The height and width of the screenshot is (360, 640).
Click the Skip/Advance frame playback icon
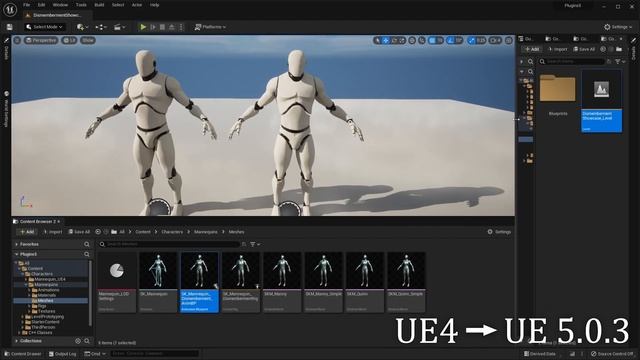coord(153,27)
